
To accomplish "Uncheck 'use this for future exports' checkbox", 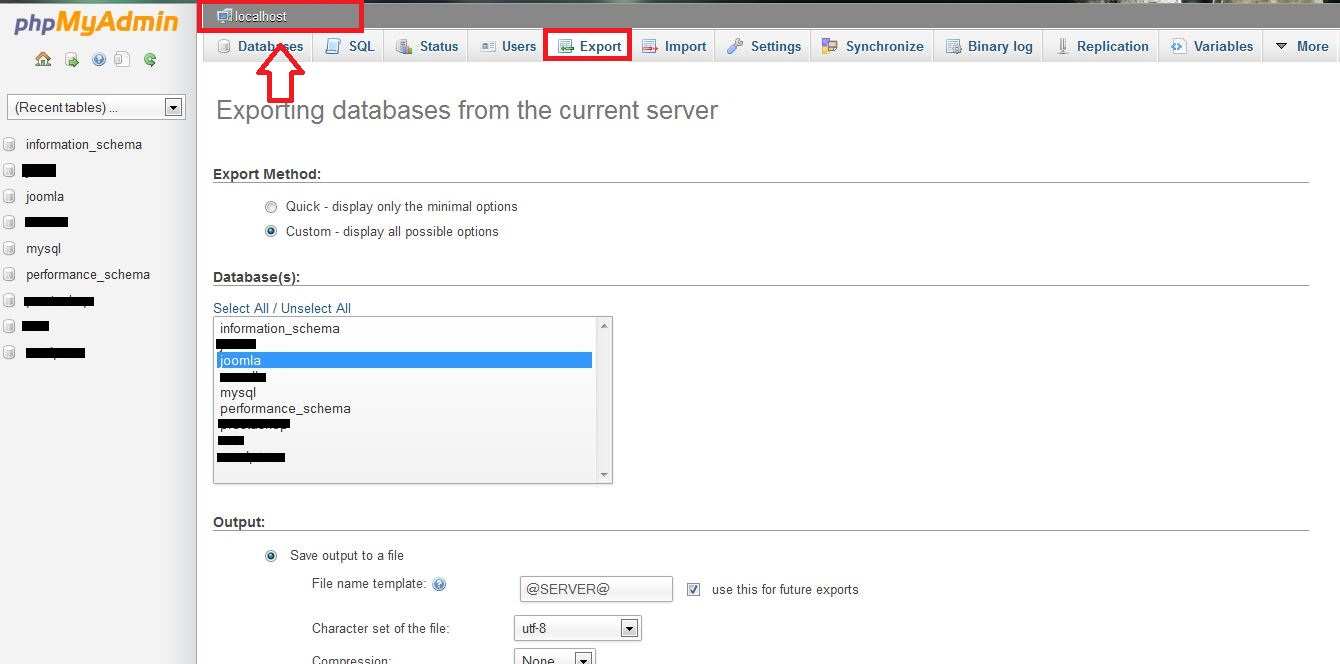I will point(694,590).
